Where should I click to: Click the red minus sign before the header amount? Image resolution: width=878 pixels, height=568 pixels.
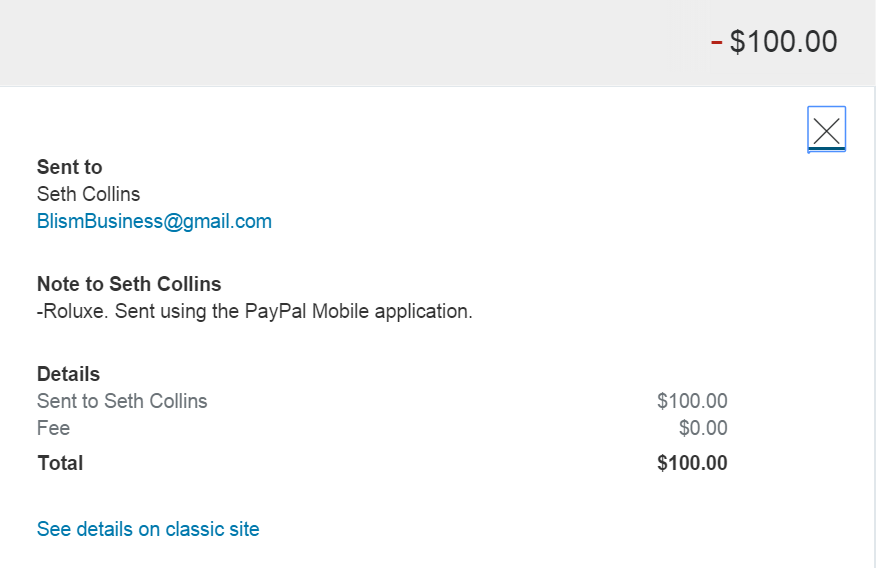point(716,42)
